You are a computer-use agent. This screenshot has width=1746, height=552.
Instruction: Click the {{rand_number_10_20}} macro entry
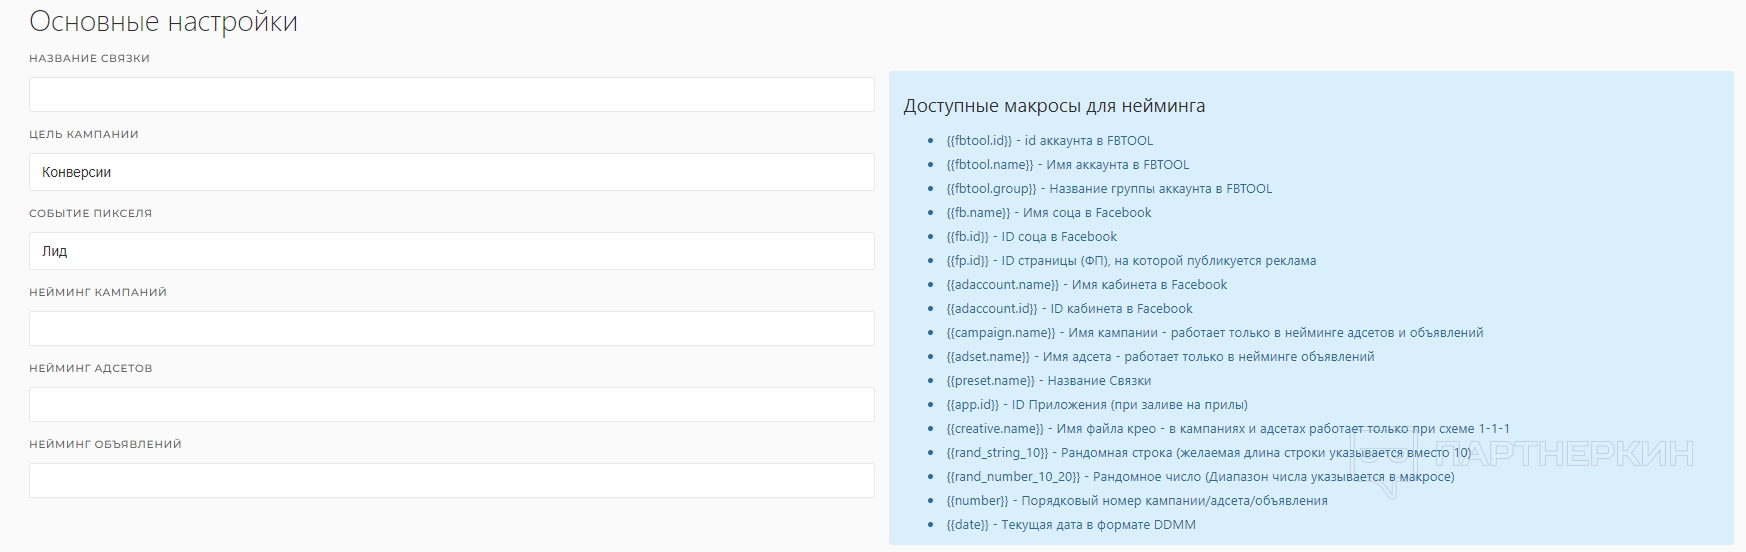point(1200,477)
